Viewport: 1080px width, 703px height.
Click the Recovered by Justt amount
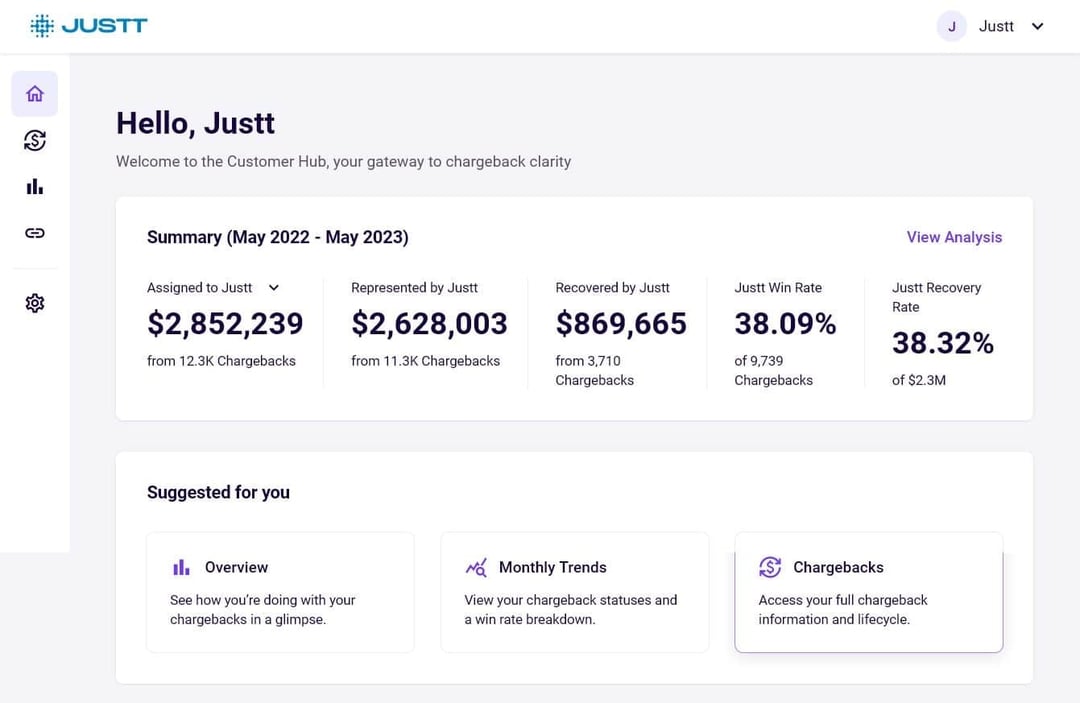pos(622,323)
